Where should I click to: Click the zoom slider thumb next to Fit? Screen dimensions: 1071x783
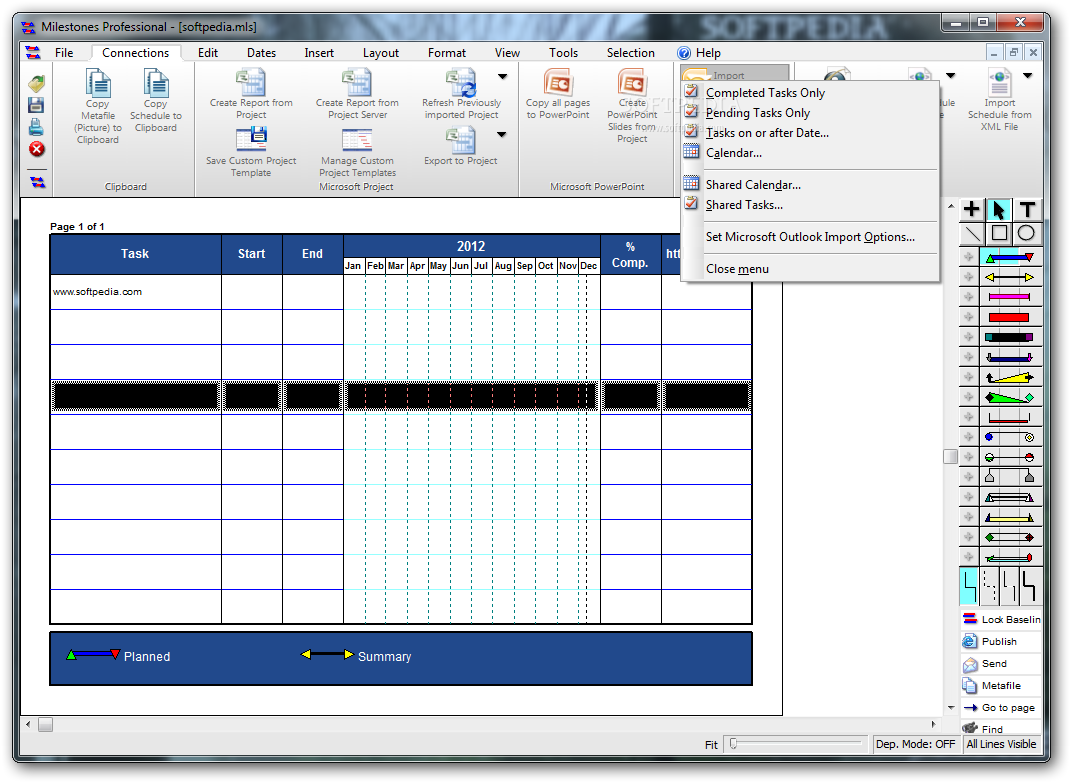(734, 743)
